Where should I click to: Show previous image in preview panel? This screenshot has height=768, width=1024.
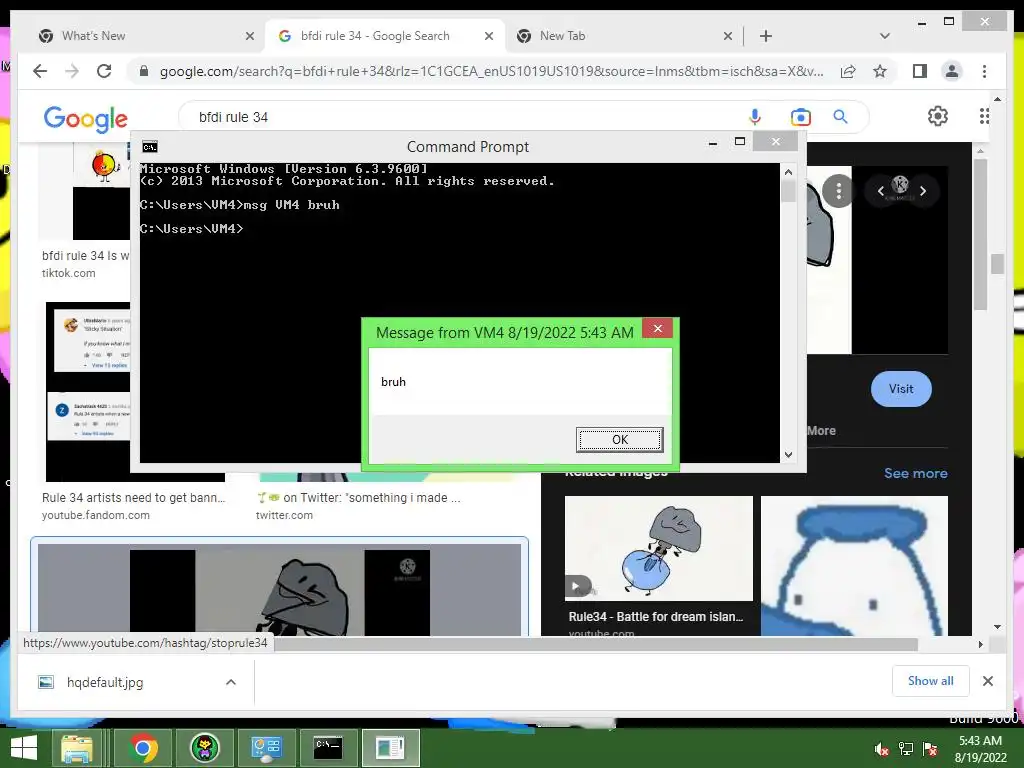tap(880, 191)
